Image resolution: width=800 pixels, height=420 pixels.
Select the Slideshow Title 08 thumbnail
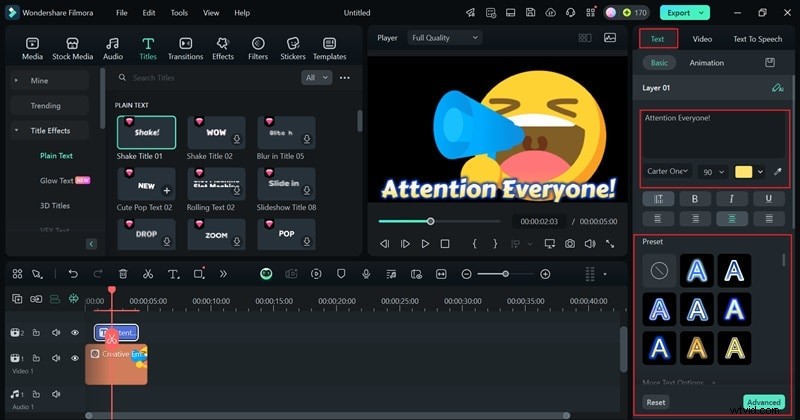click(x=286, y=184)
